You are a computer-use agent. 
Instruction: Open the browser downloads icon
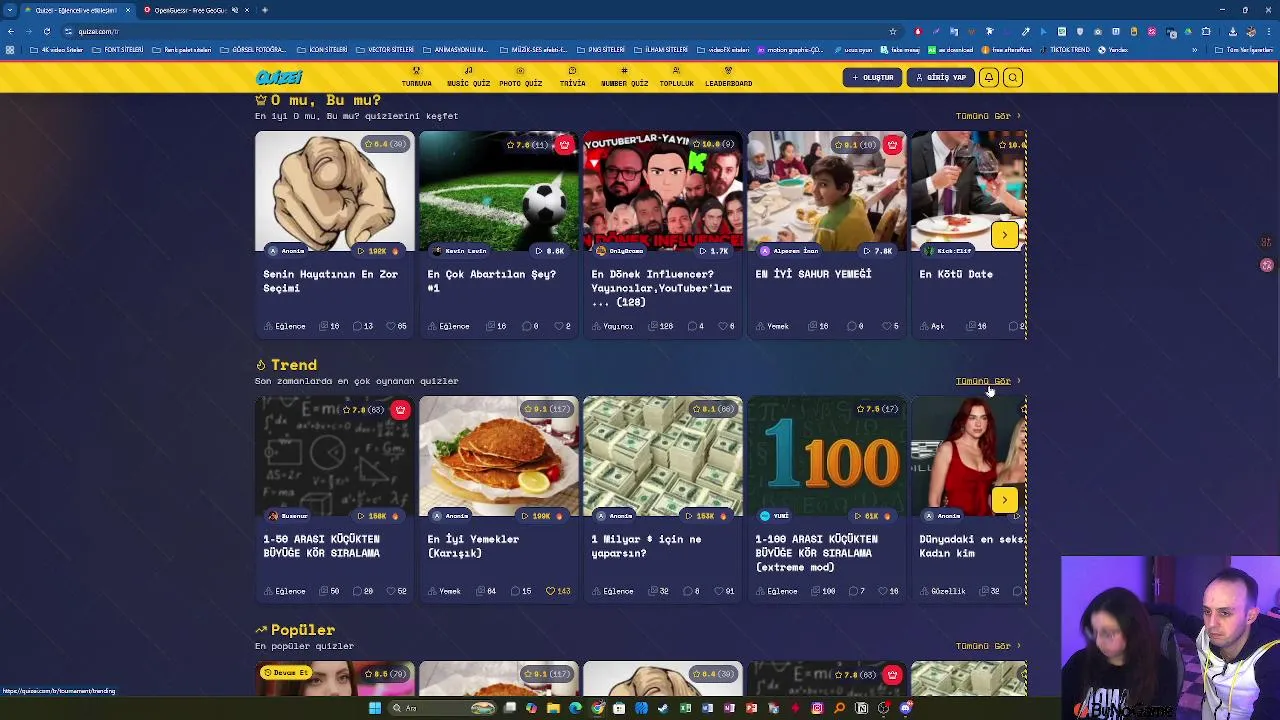pyautogui.click(x=1232, y=31)
